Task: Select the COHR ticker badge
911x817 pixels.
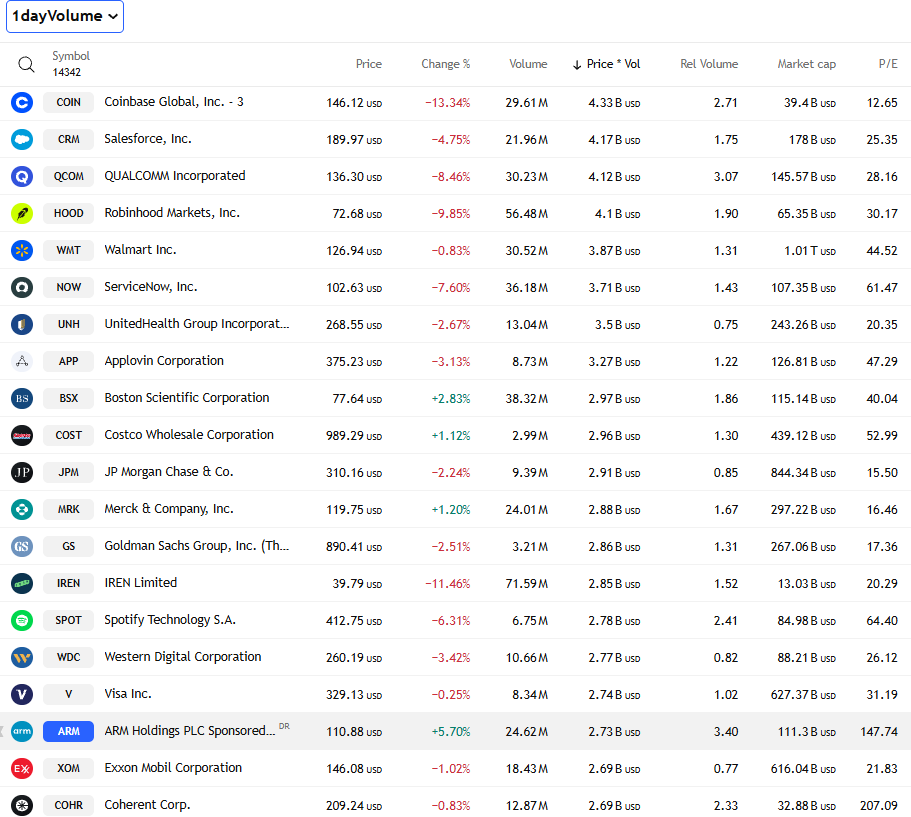Action: coord(69,805)
